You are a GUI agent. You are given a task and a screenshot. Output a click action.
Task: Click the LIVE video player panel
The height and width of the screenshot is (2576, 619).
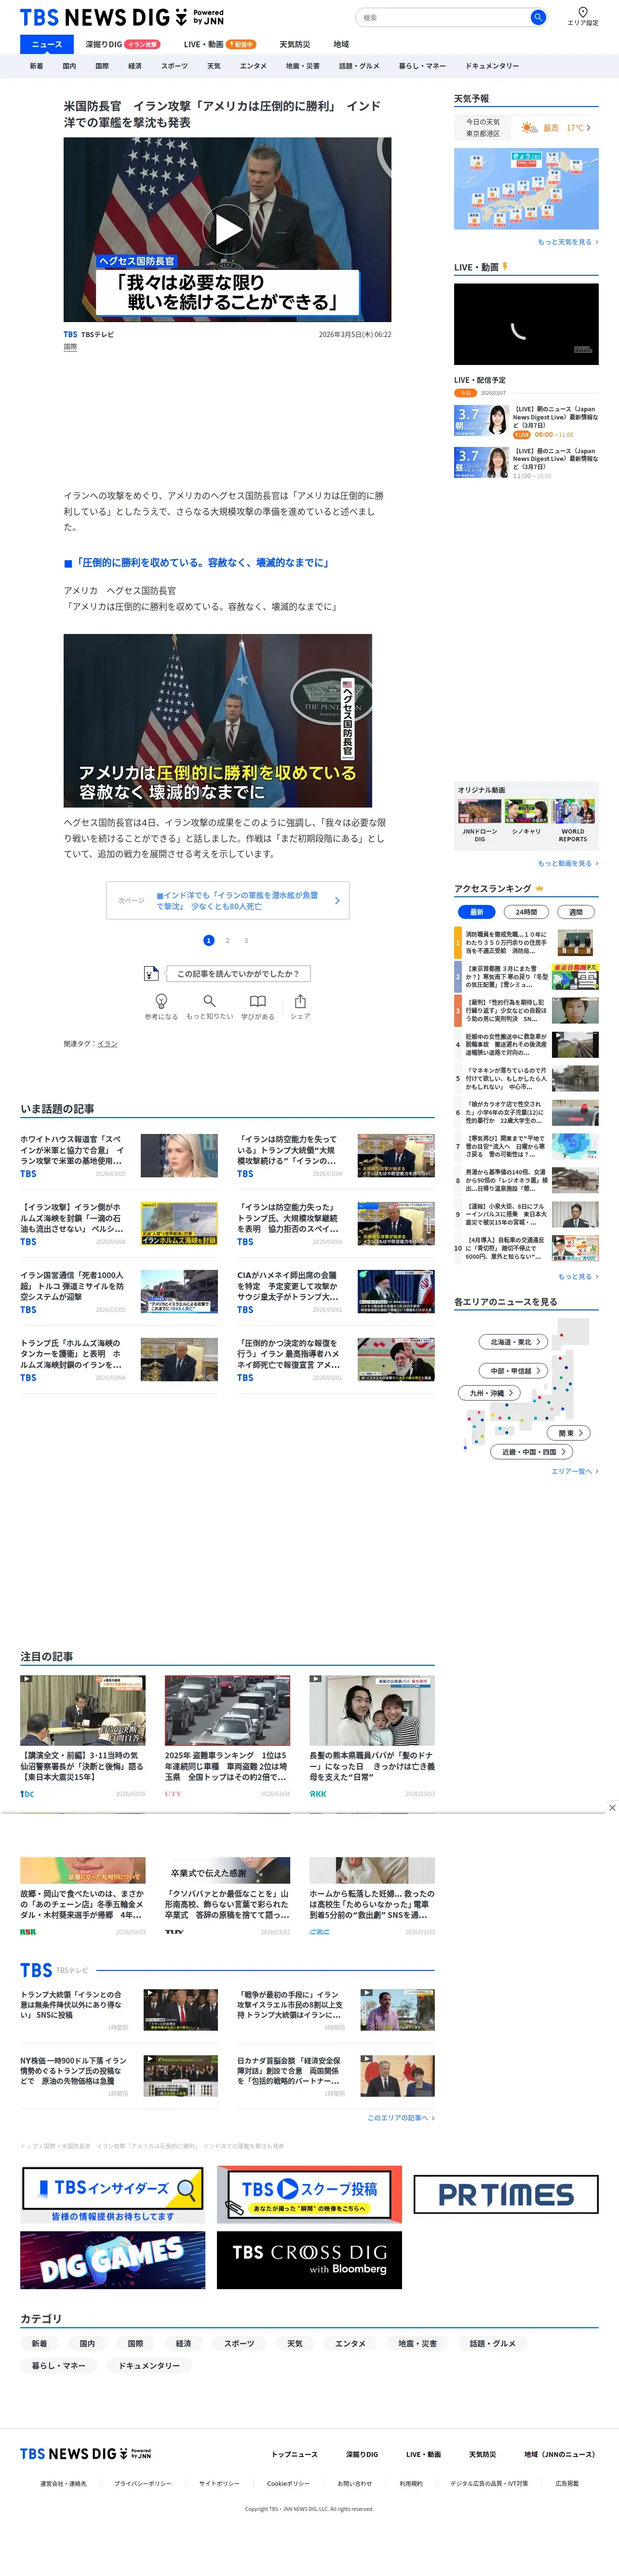pyautogui.click(x=526, y=323)
